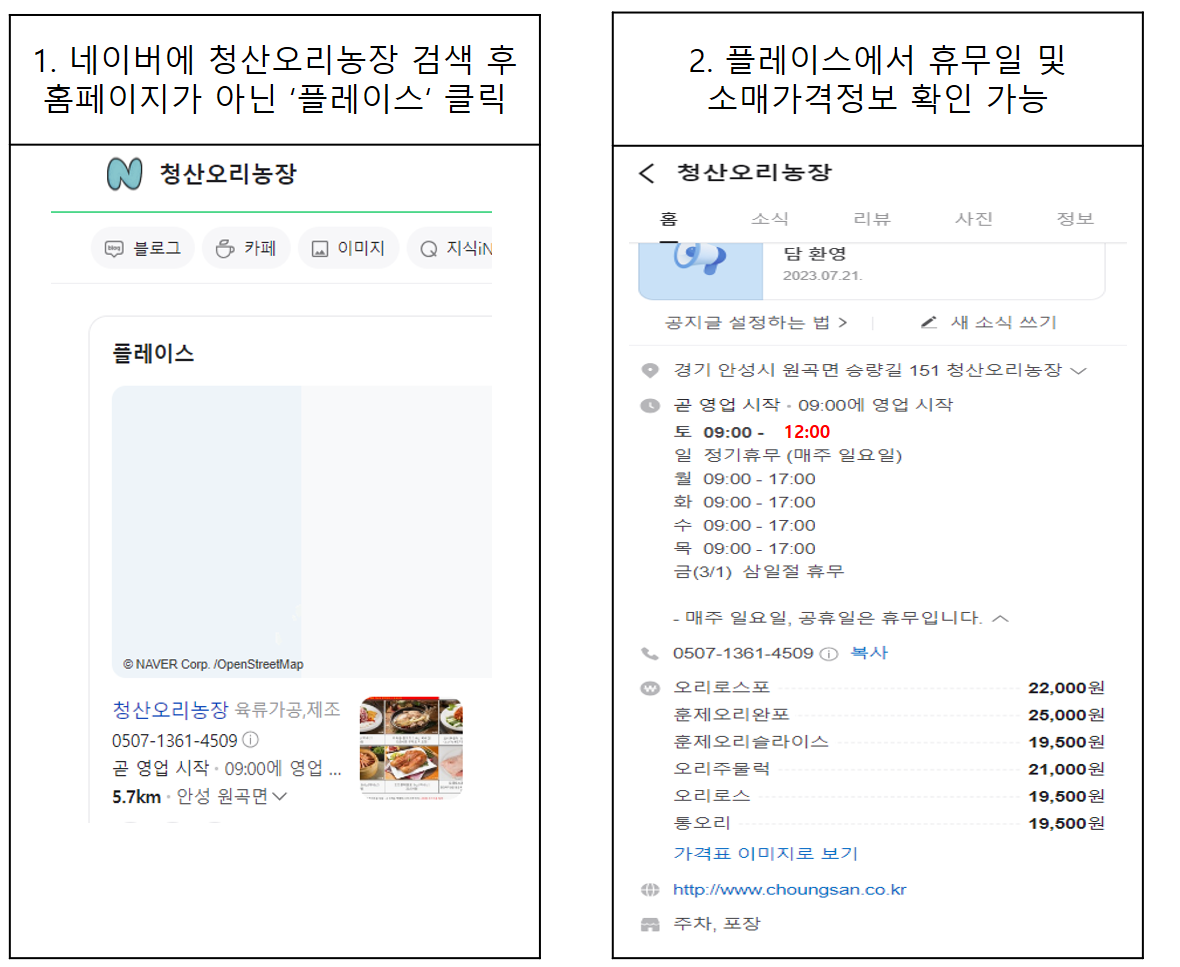Filter search results by 카페
Viewport: 1180px width, 967px height.
coord(246,248)
